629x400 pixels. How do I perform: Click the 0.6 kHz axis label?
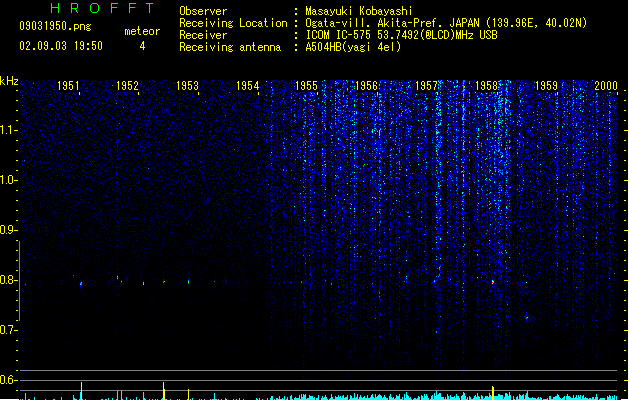(x=8, y=380)
